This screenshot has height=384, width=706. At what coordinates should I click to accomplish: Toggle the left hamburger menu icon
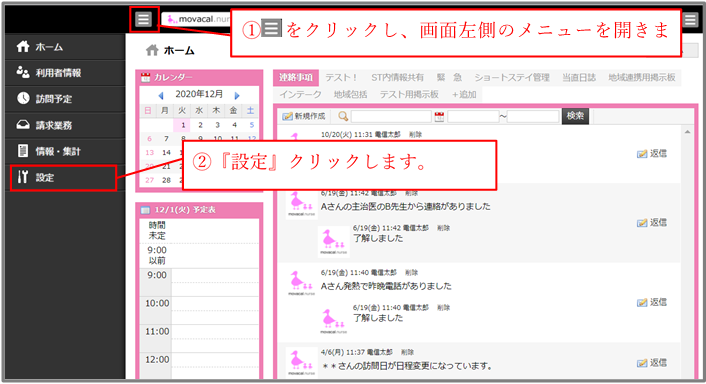coord(144,19)
